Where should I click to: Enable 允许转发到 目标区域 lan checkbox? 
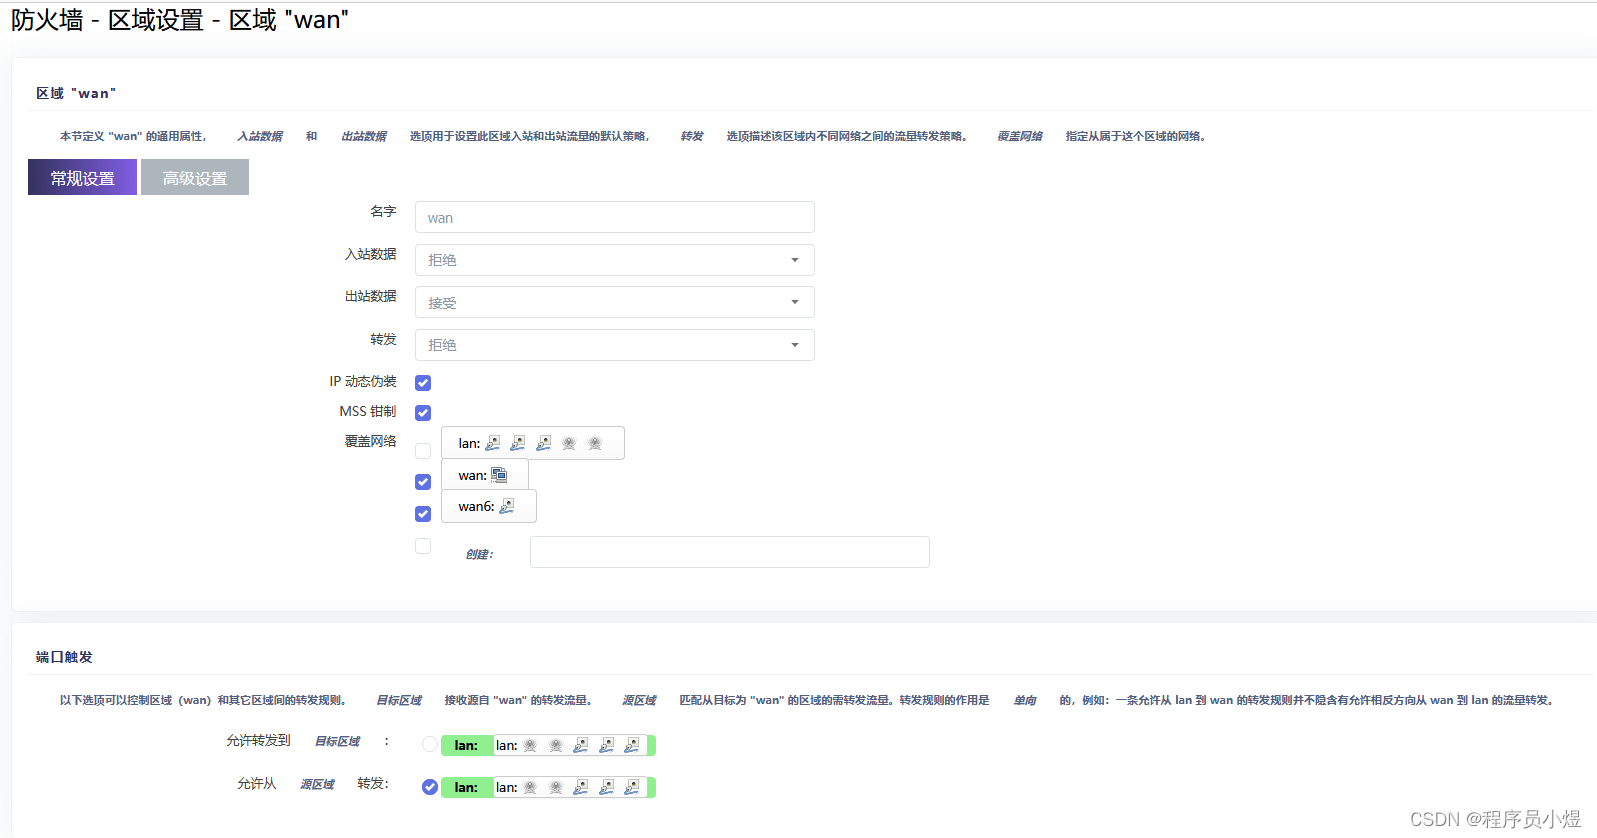pyautogui.click(x=430, y=744)
